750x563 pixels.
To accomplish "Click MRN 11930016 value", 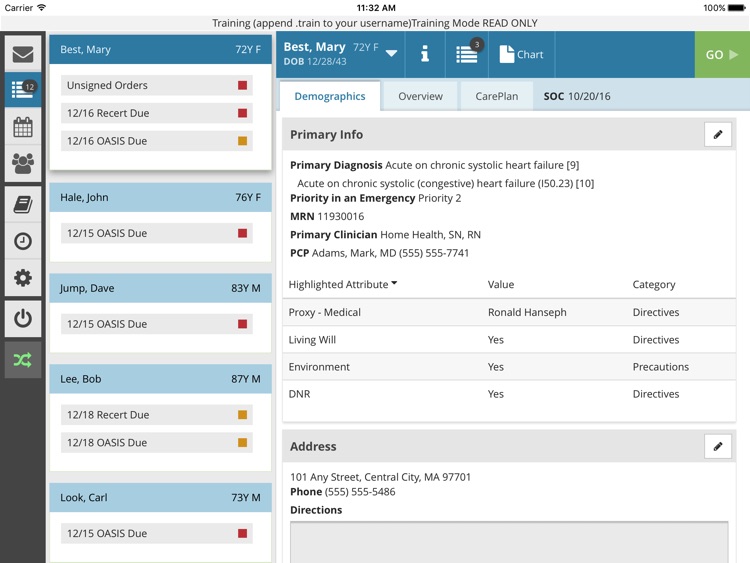I will click(x=341, y=216).
